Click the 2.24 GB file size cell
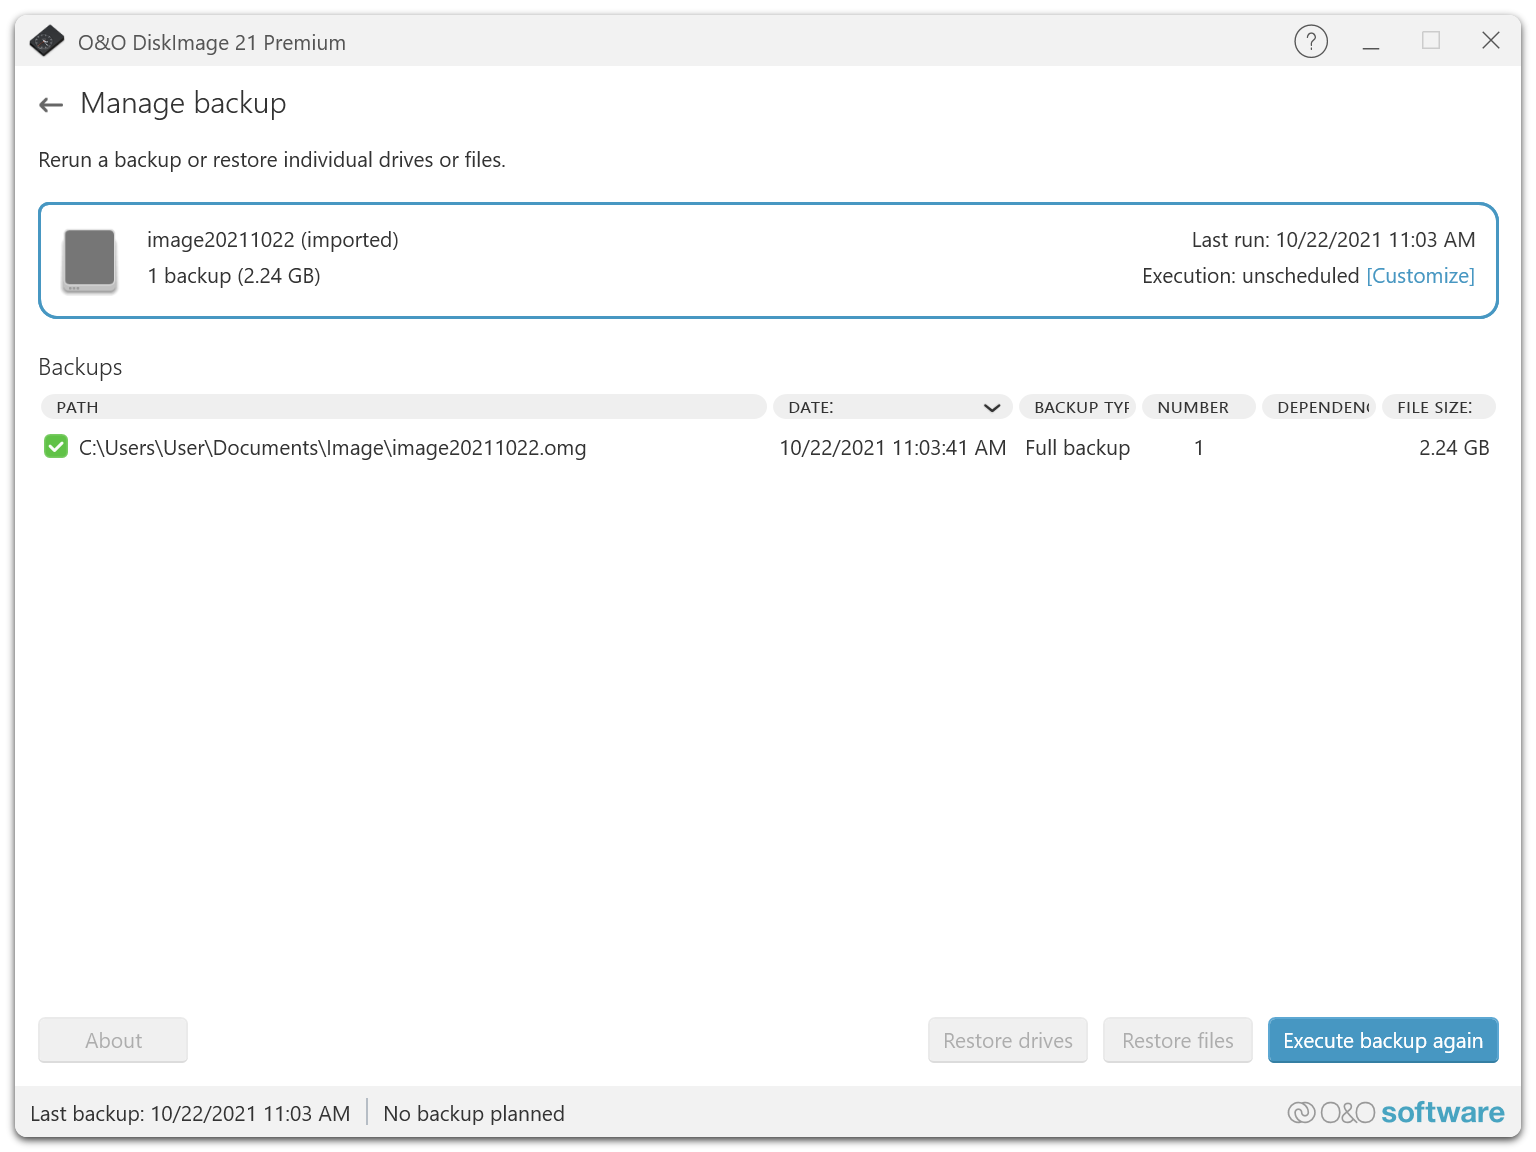 (x=1454, y=448)
